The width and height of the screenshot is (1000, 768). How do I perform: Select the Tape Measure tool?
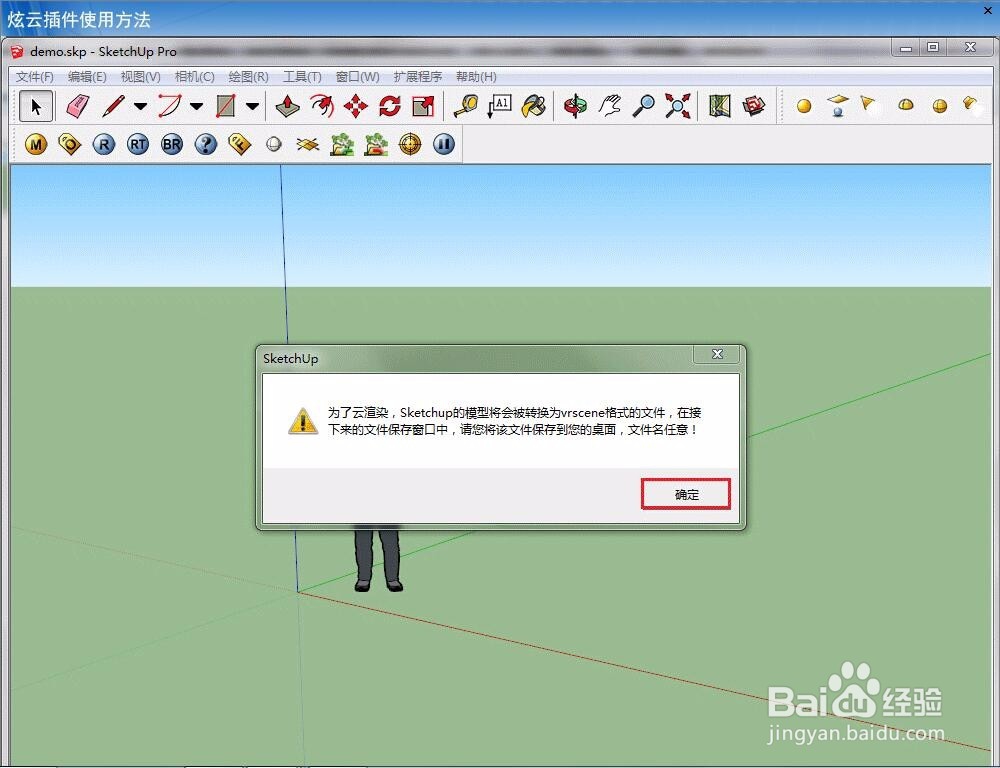(467, 106)
